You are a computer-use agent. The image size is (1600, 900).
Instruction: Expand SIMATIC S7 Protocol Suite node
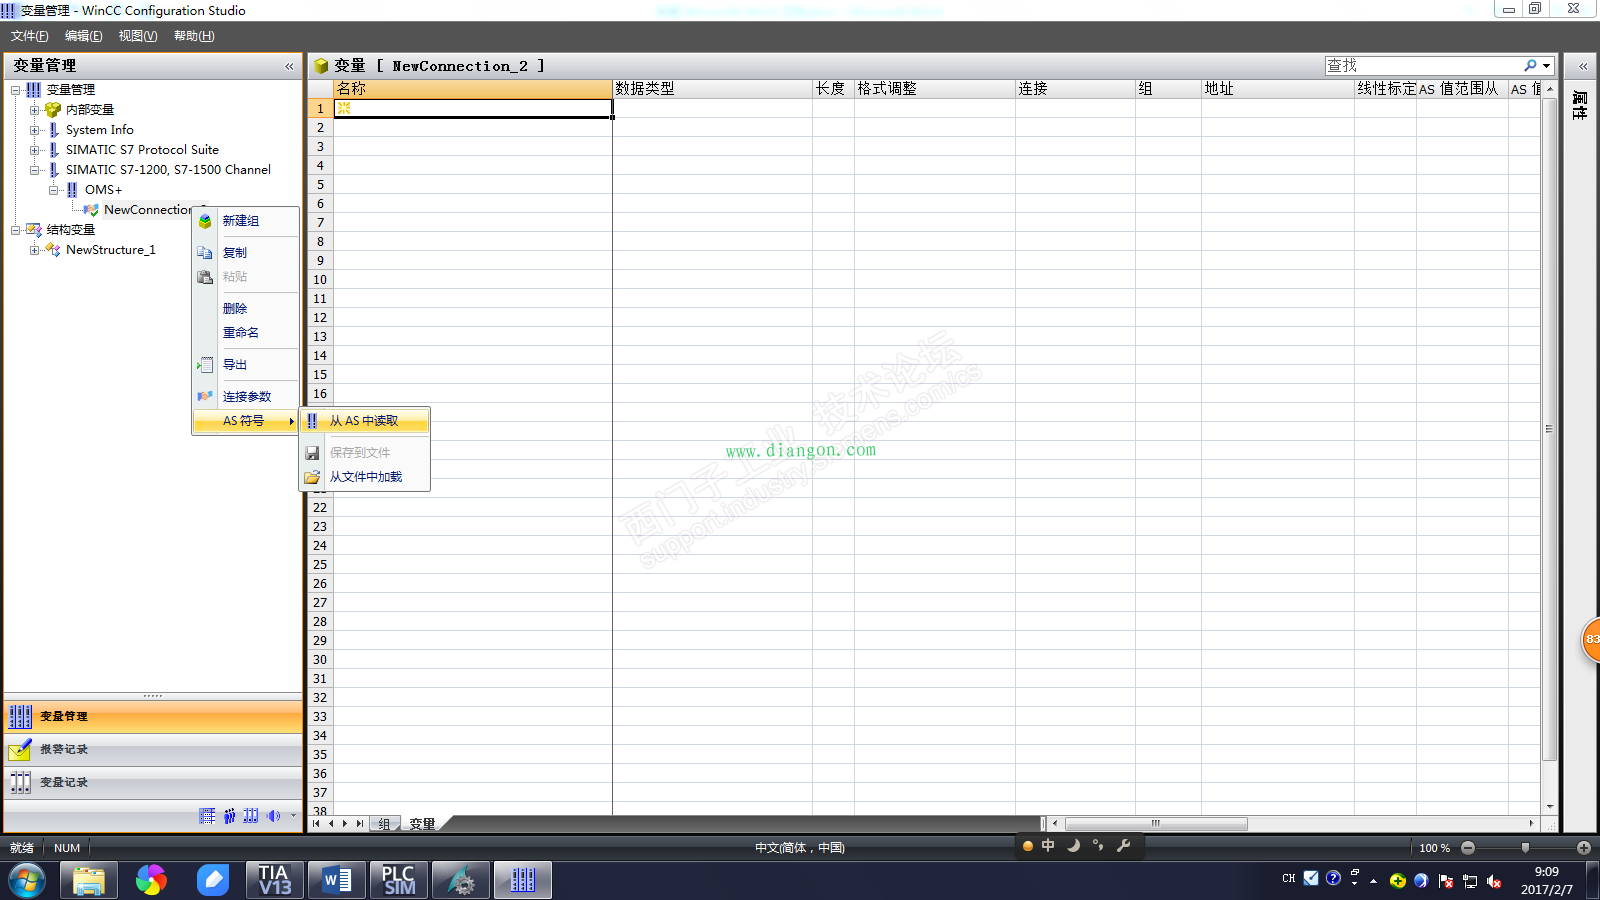click(x=35, y=150)
